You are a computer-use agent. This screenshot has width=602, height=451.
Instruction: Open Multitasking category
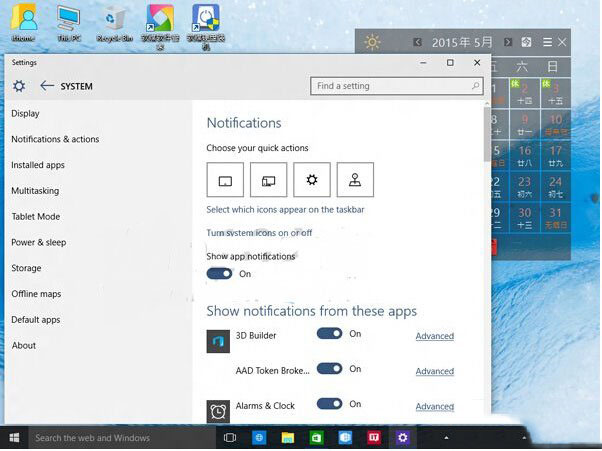tap(35, 191)
